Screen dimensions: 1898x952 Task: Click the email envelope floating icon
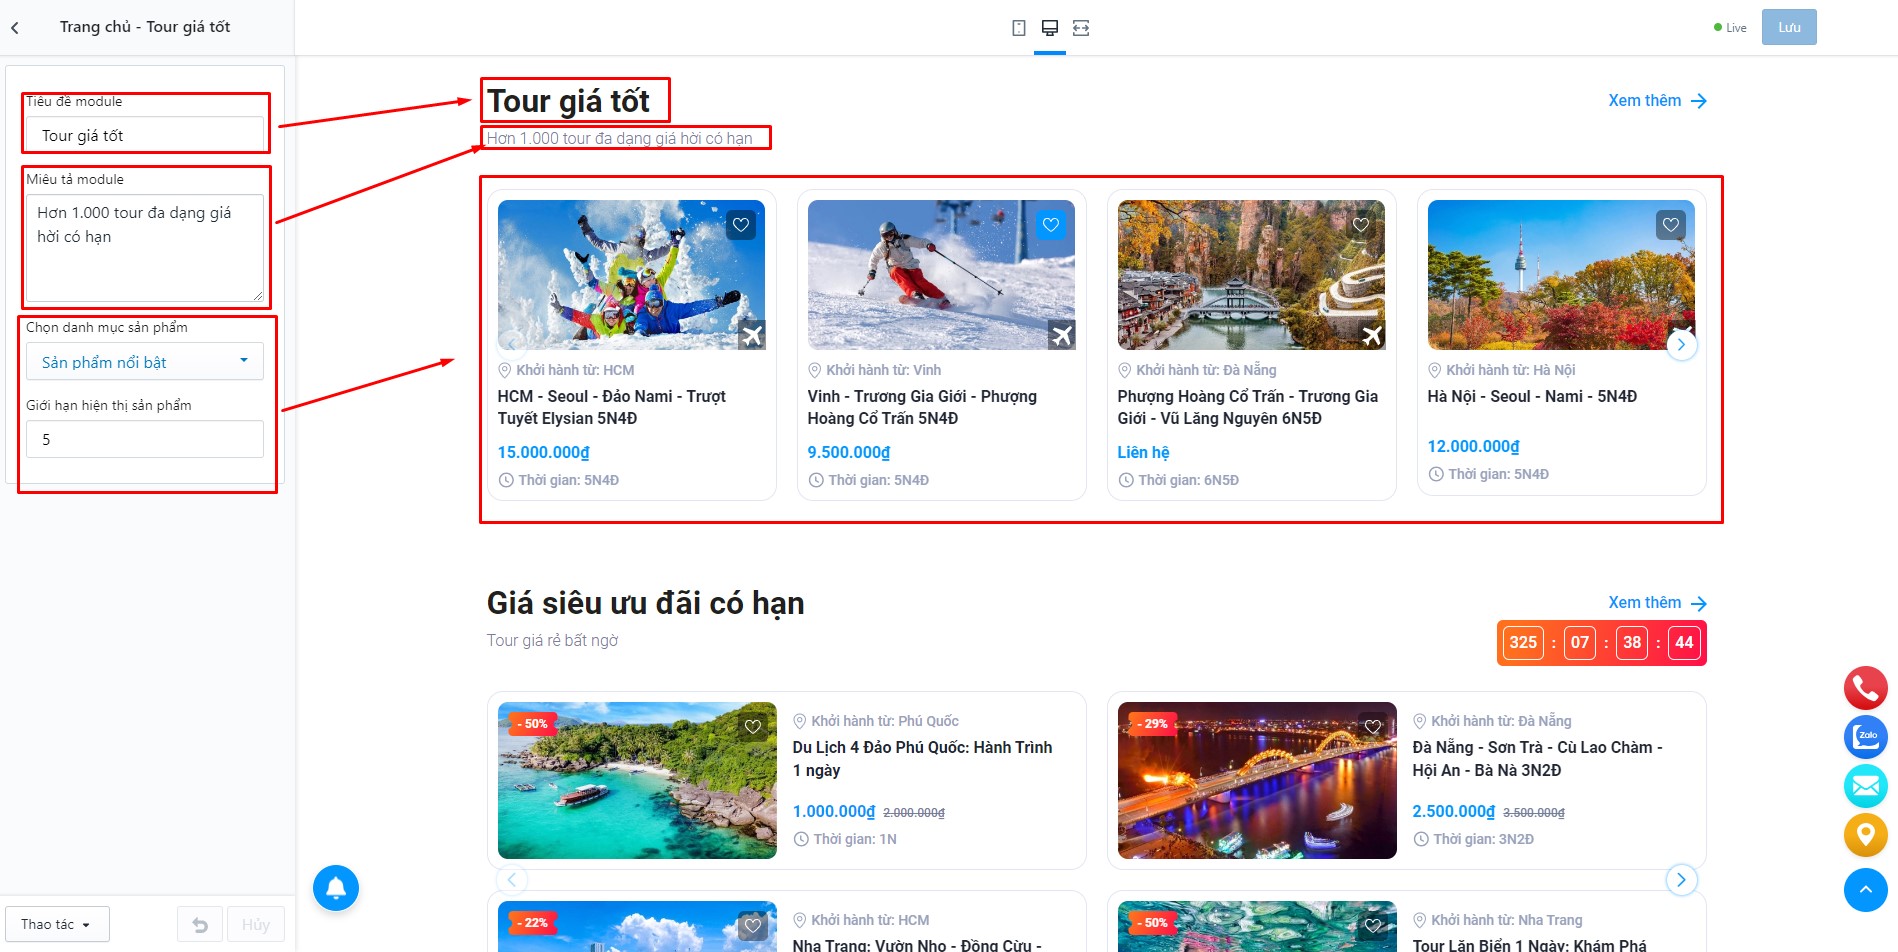tap(1865, 786)
